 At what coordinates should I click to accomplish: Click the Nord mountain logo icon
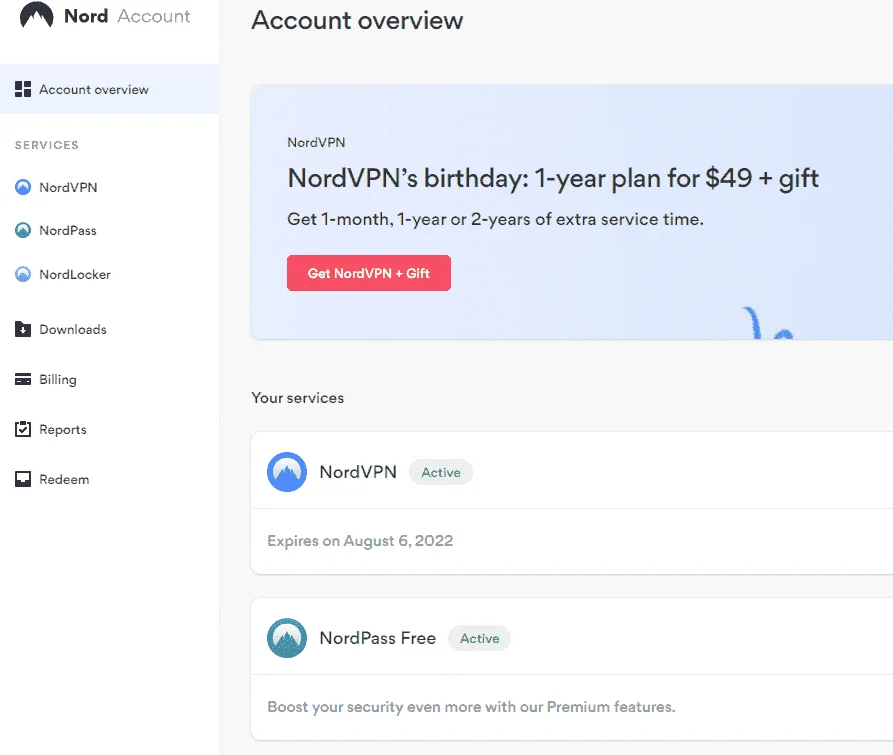point(36,15)
